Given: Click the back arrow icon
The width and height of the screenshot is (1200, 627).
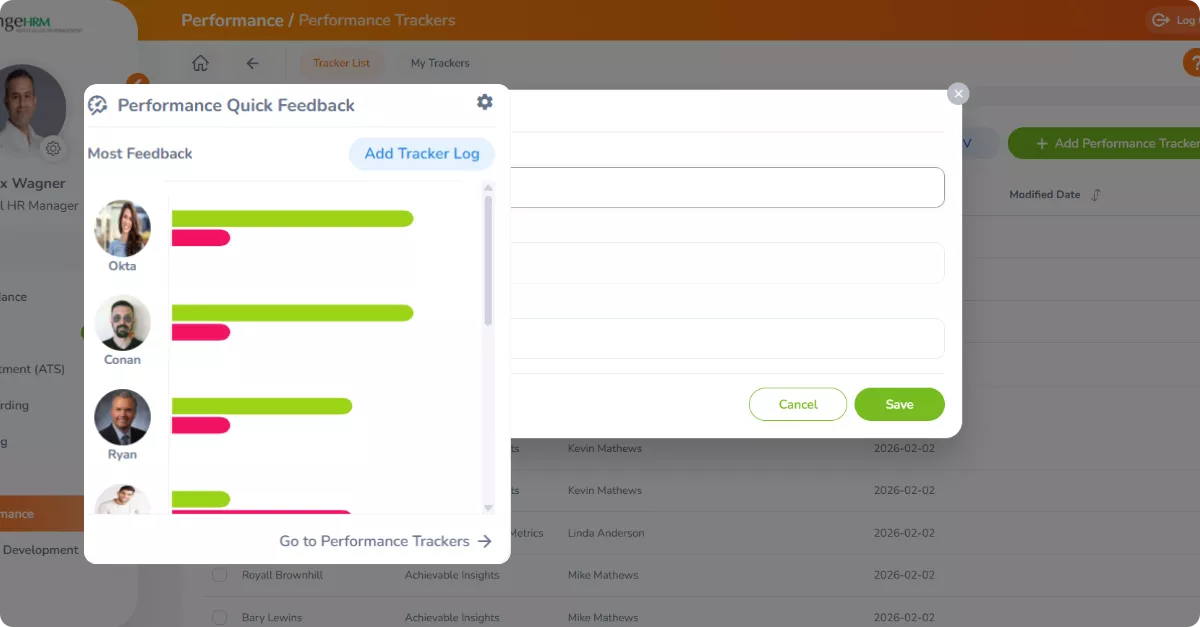Looking at the screenshot, I should click(x=252, y=63).
